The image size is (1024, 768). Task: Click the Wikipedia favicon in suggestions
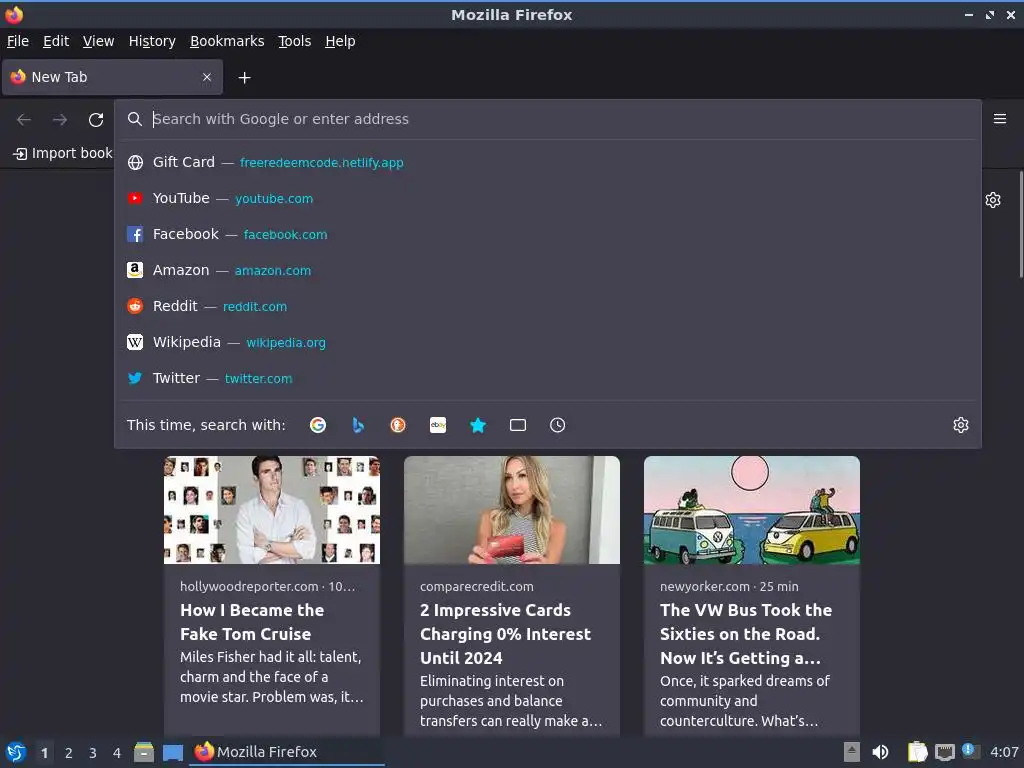click(x=135, y=342)
